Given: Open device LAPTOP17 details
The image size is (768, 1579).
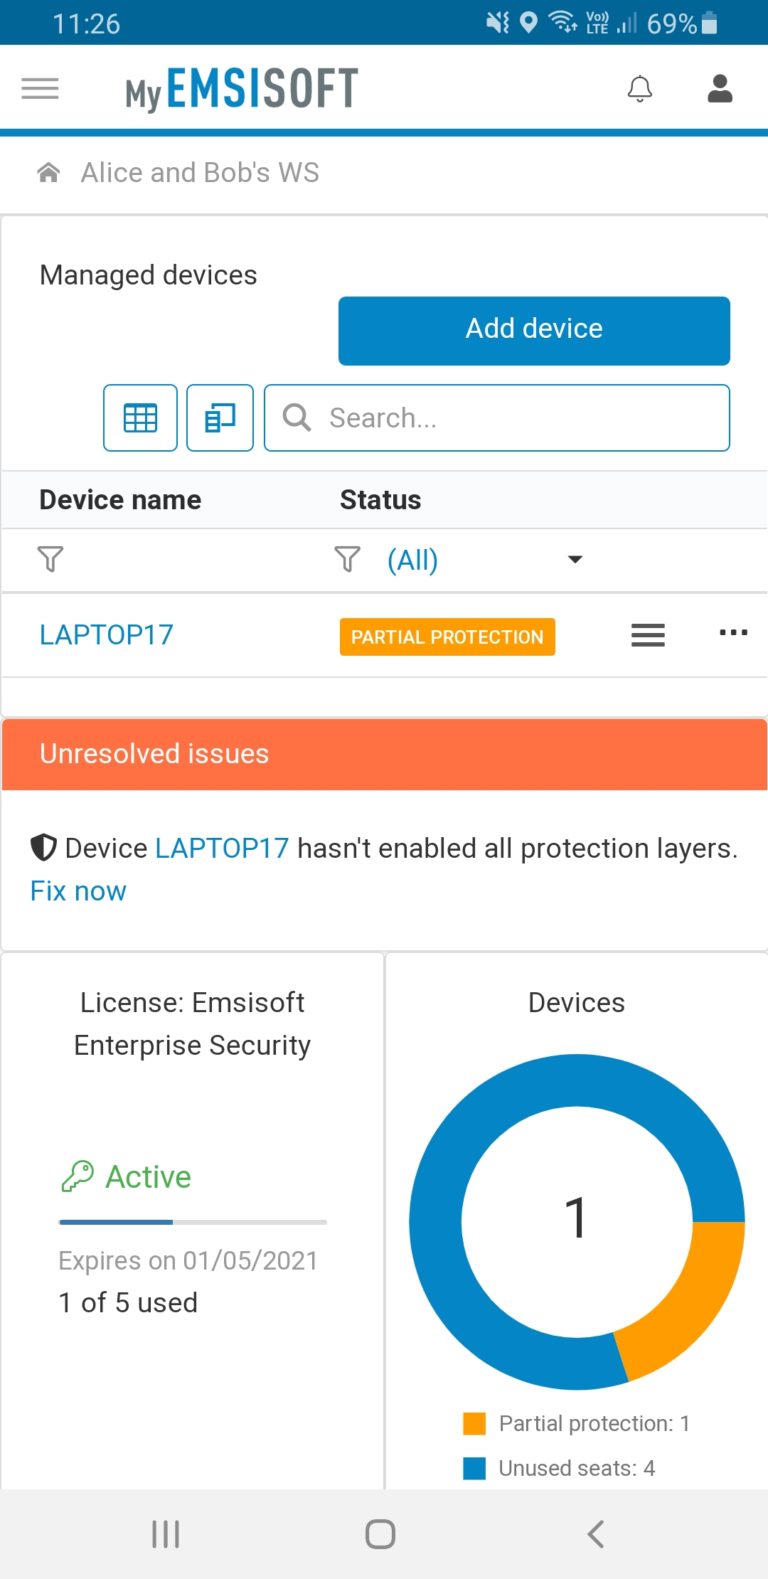Looking at the screenshot, I should click(106, 634).
